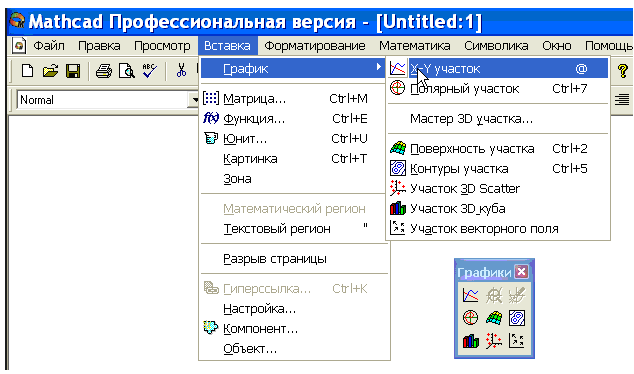
Task: Click Trace plot icon in Графики palette
Action: pyautogui.click(x=517, y=295)
